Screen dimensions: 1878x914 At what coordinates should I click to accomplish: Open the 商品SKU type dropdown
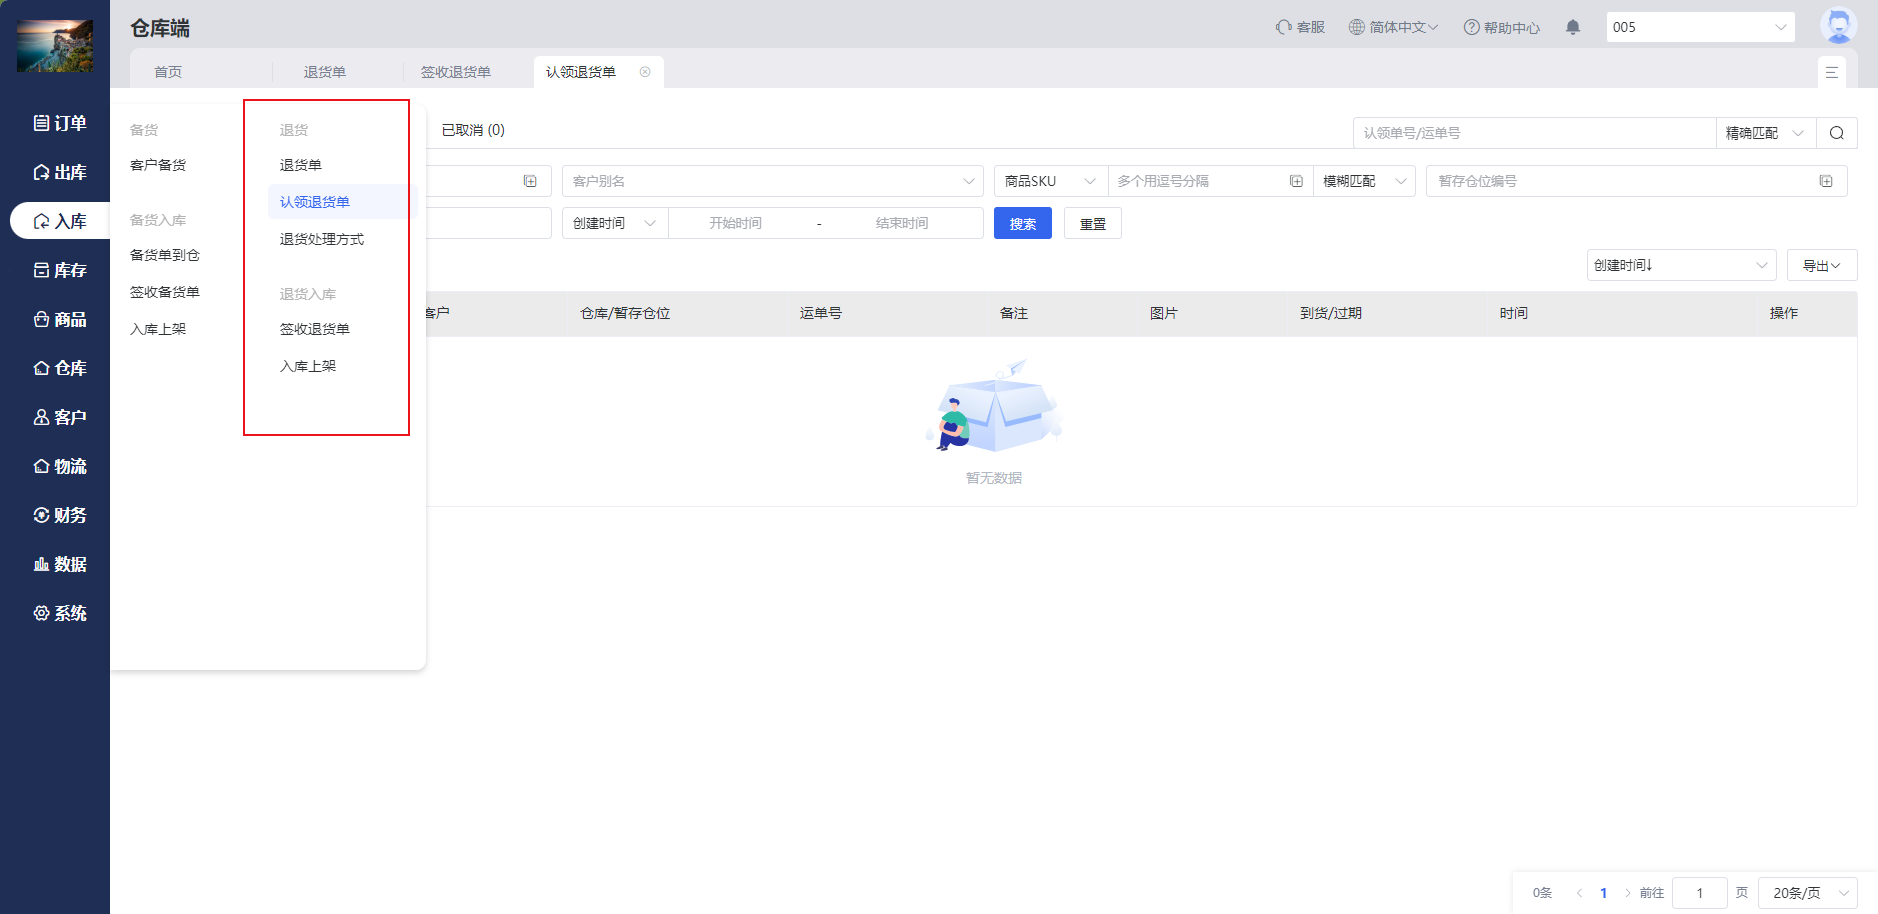pyautogui.click(x=1050, y=181)
